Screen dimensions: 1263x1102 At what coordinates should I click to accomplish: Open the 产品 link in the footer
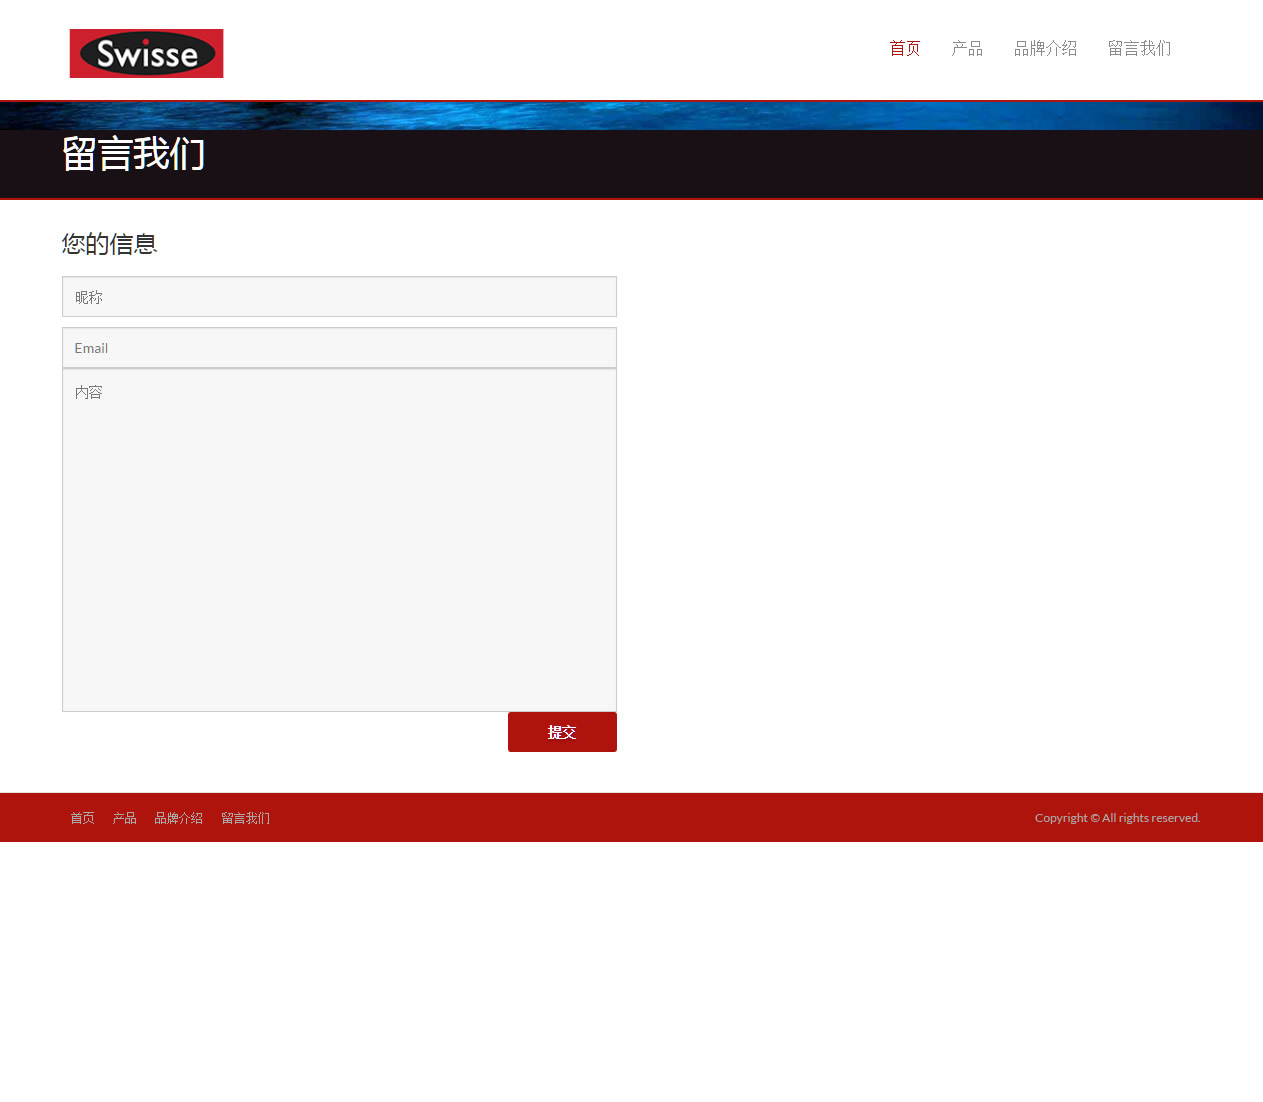click(124, 818)
